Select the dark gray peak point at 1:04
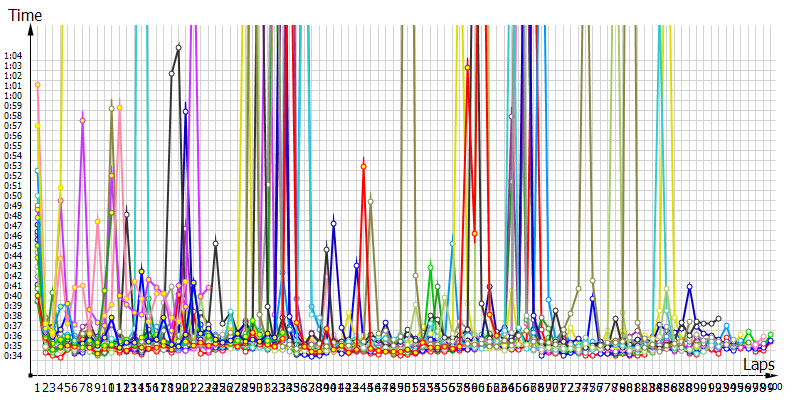 tap(178, 47)
